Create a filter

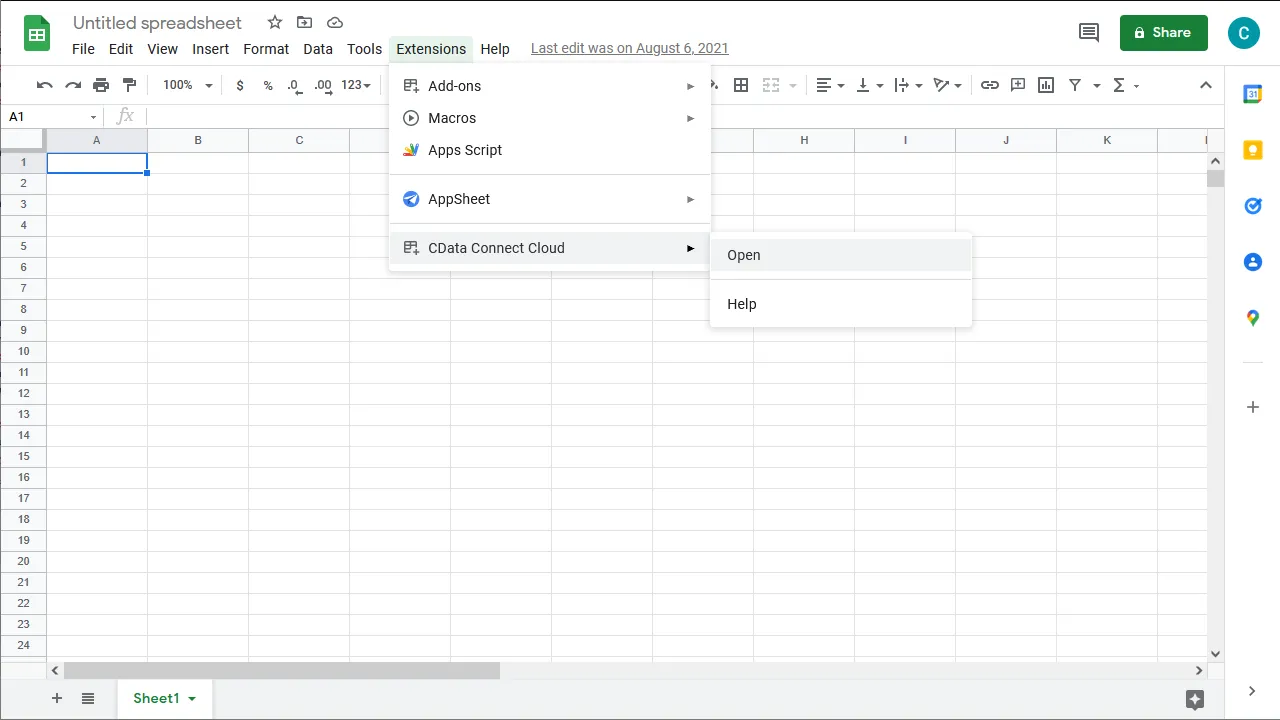tap(1075, 85)
